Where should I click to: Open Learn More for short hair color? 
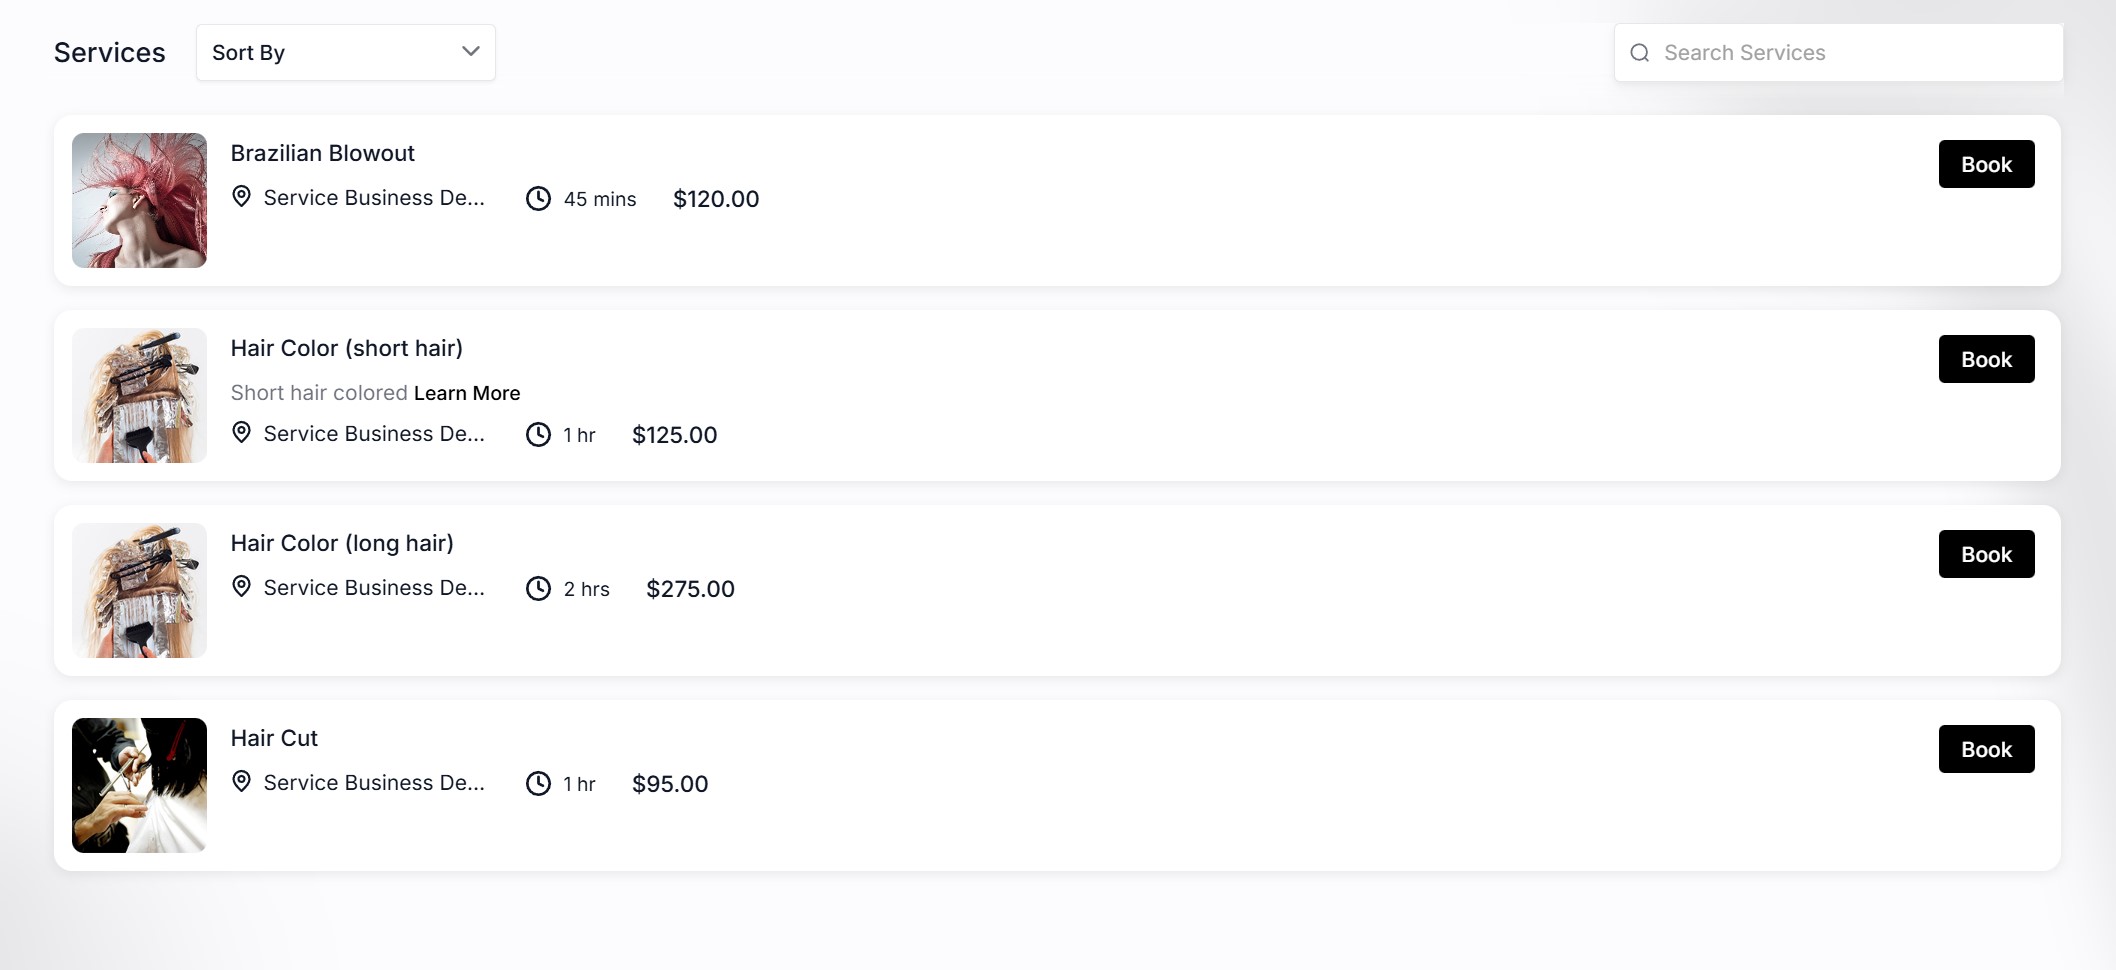pos(467,393)
